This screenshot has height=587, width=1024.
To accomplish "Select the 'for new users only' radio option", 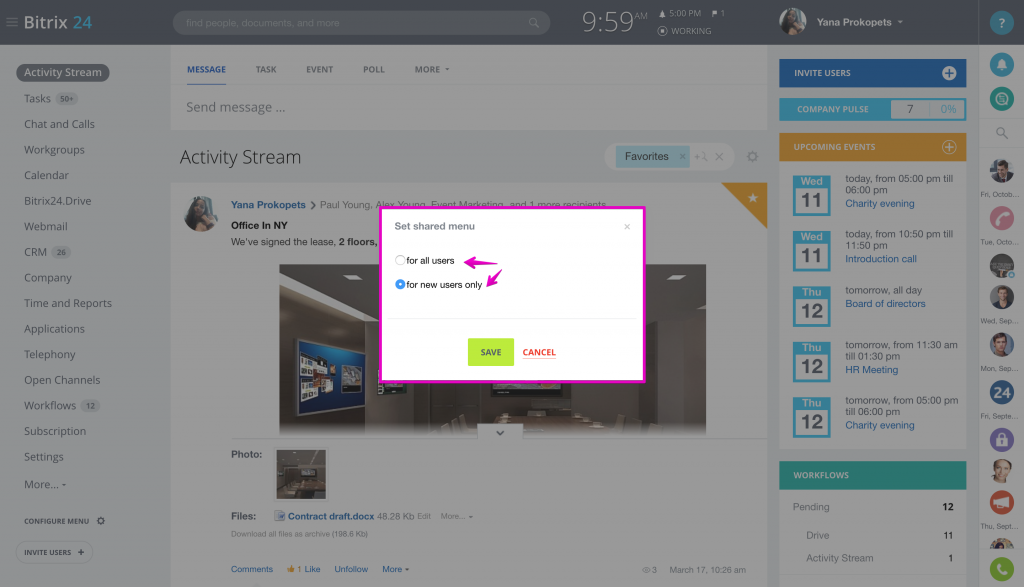I will (400, 284).
